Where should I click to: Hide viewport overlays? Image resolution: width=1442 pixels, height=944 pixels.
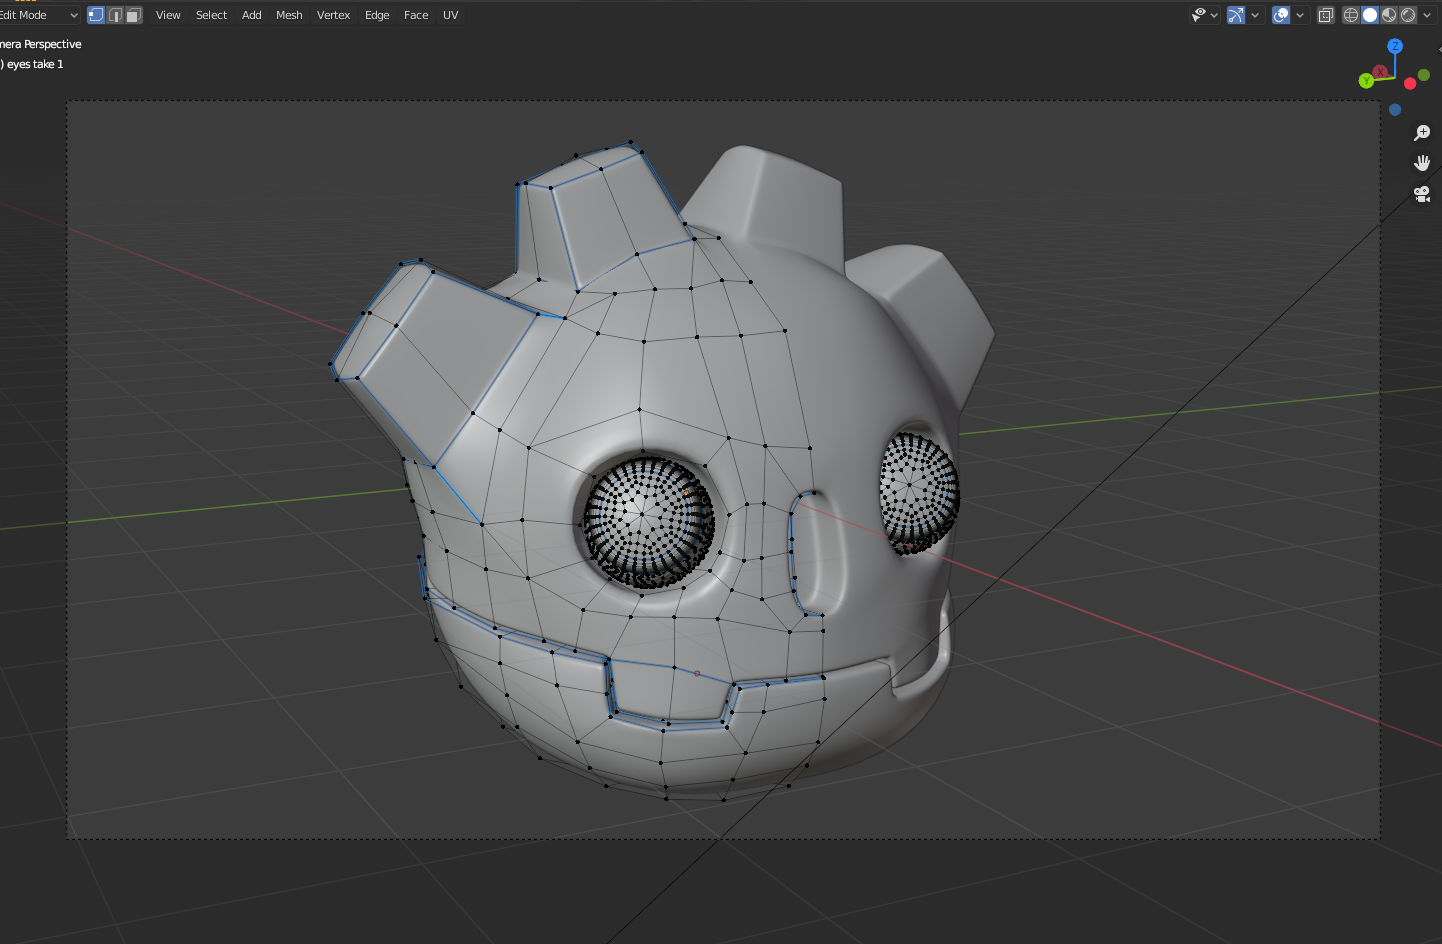pos(1279,14)
